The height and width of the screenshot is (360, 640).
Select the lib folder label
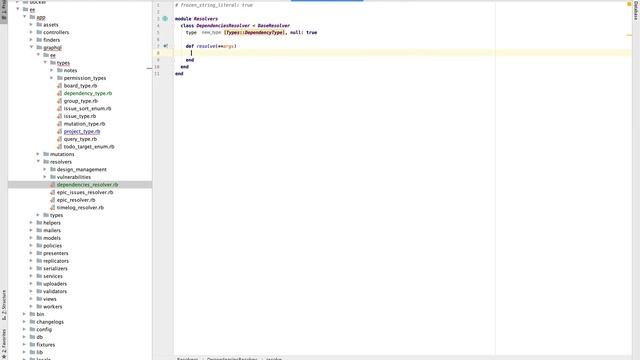pos(40,352)
